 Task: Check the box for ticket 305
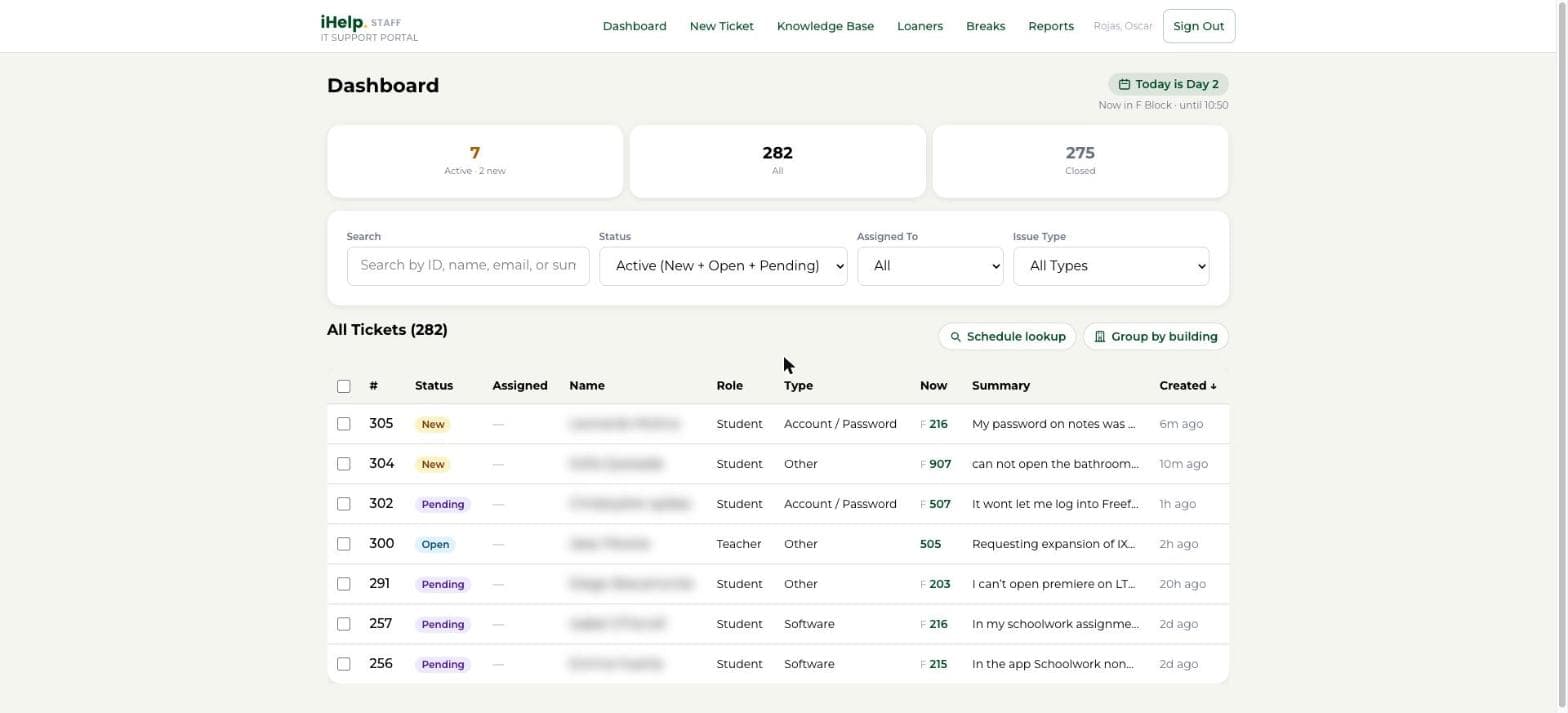click(x=344, y=424)
